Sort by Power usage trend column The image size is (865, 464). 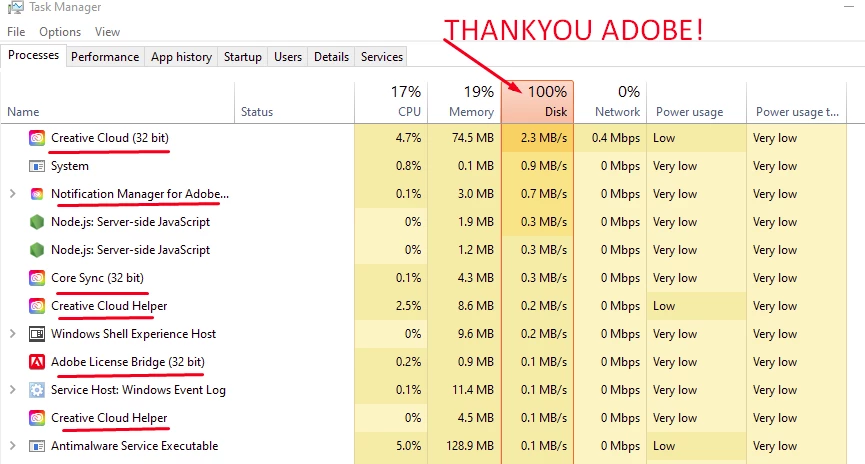(x=797, y=103)
